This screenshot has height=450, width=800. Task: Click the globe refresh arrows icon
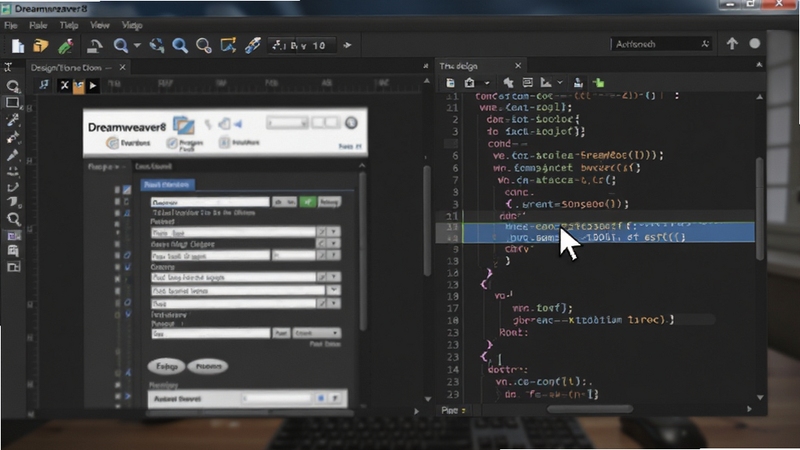[x=157, y=45]
